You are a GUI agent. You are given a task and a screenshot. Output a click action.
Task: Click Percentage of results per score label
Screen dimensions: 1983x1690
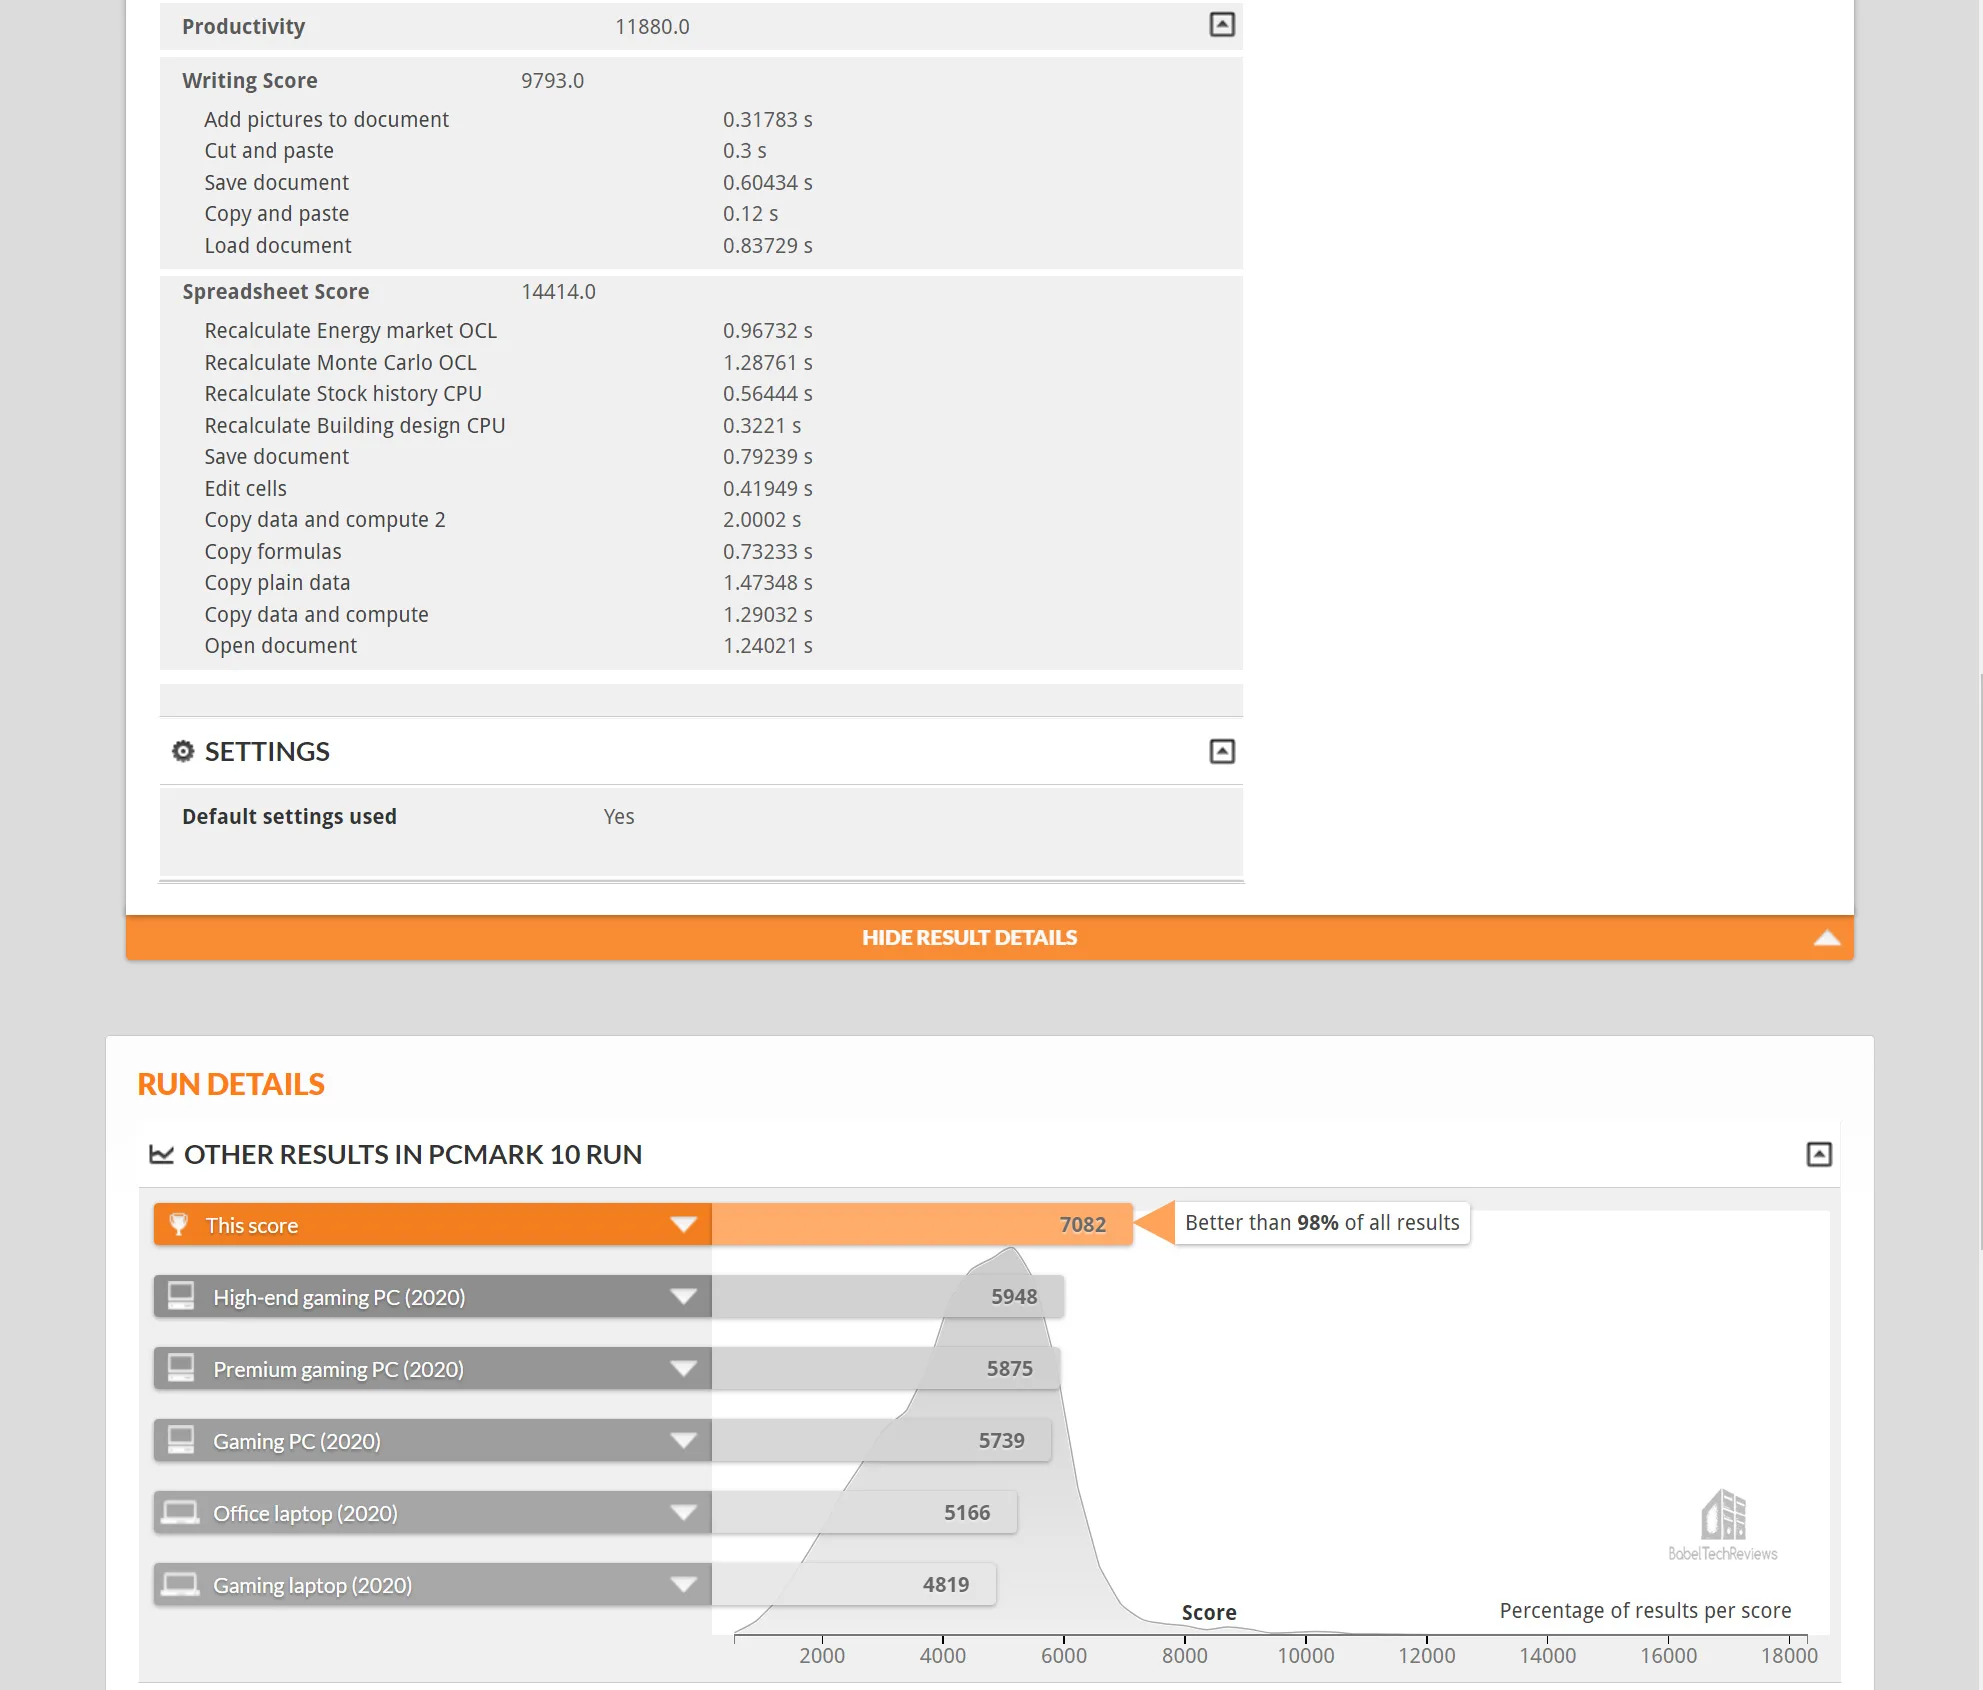1645,1610
